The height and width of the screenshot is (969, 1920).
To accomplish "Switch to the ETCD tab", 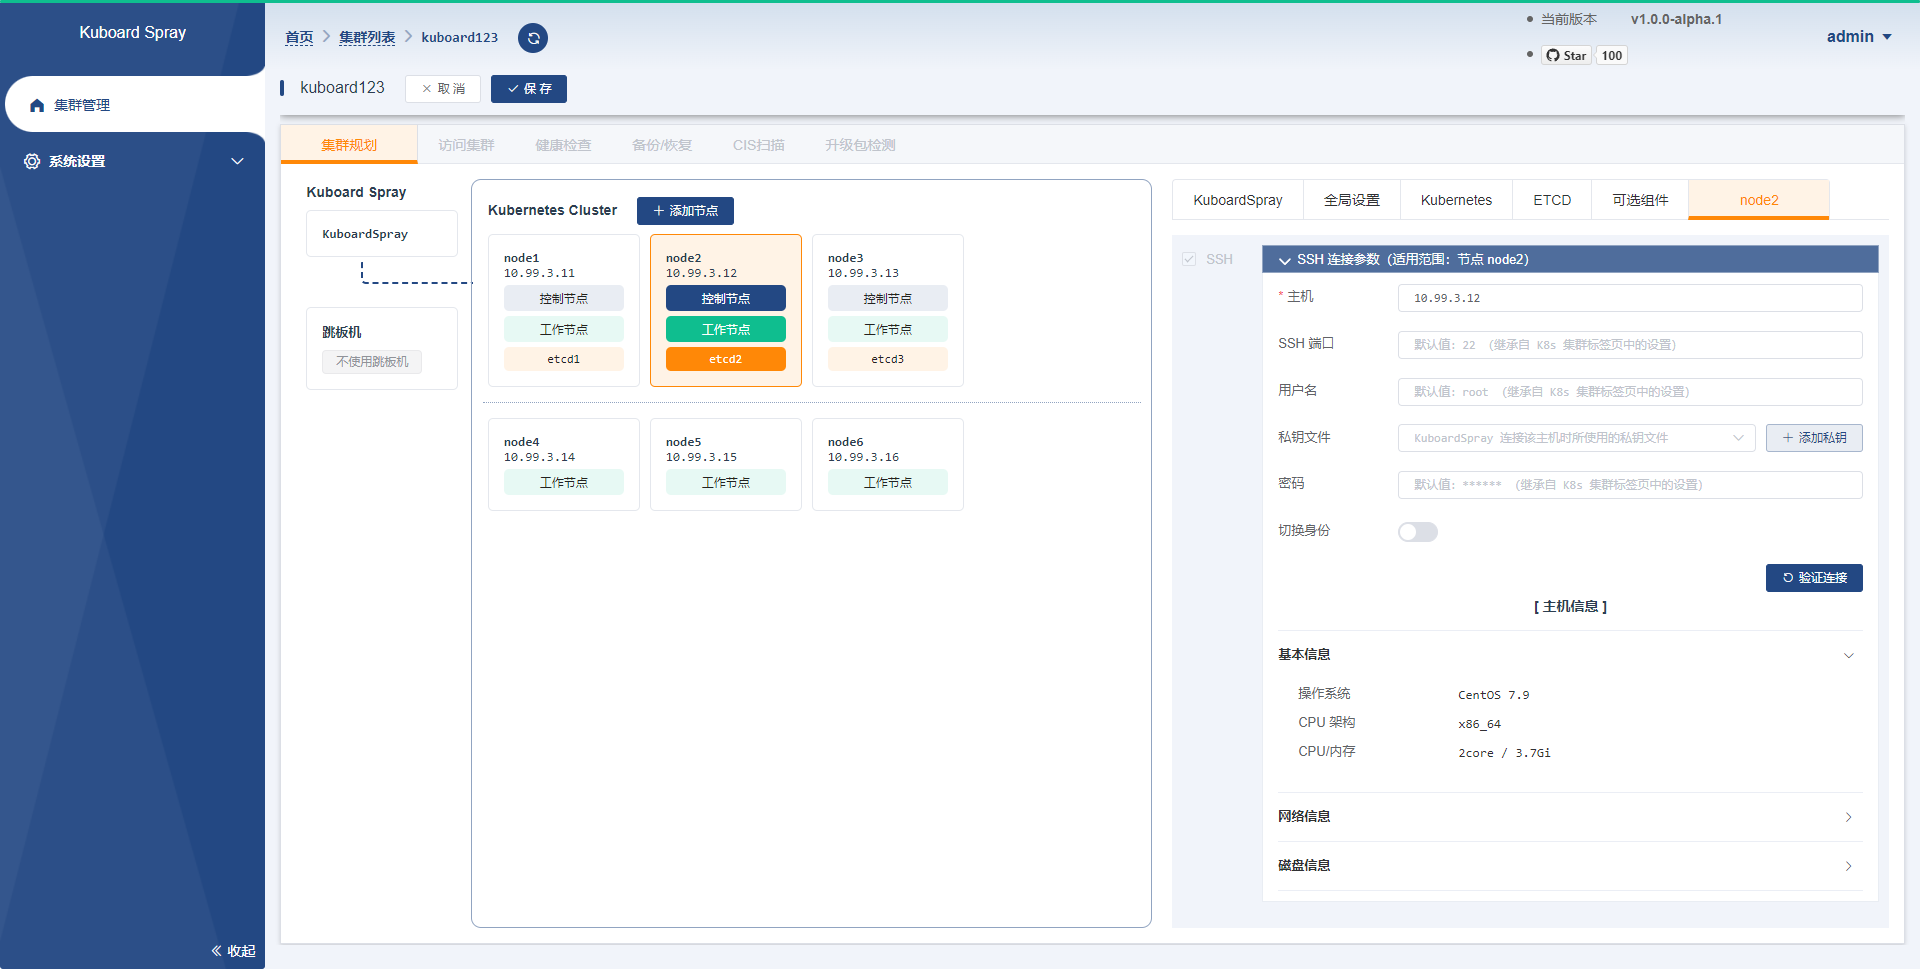I will (x=1552, y=200).
